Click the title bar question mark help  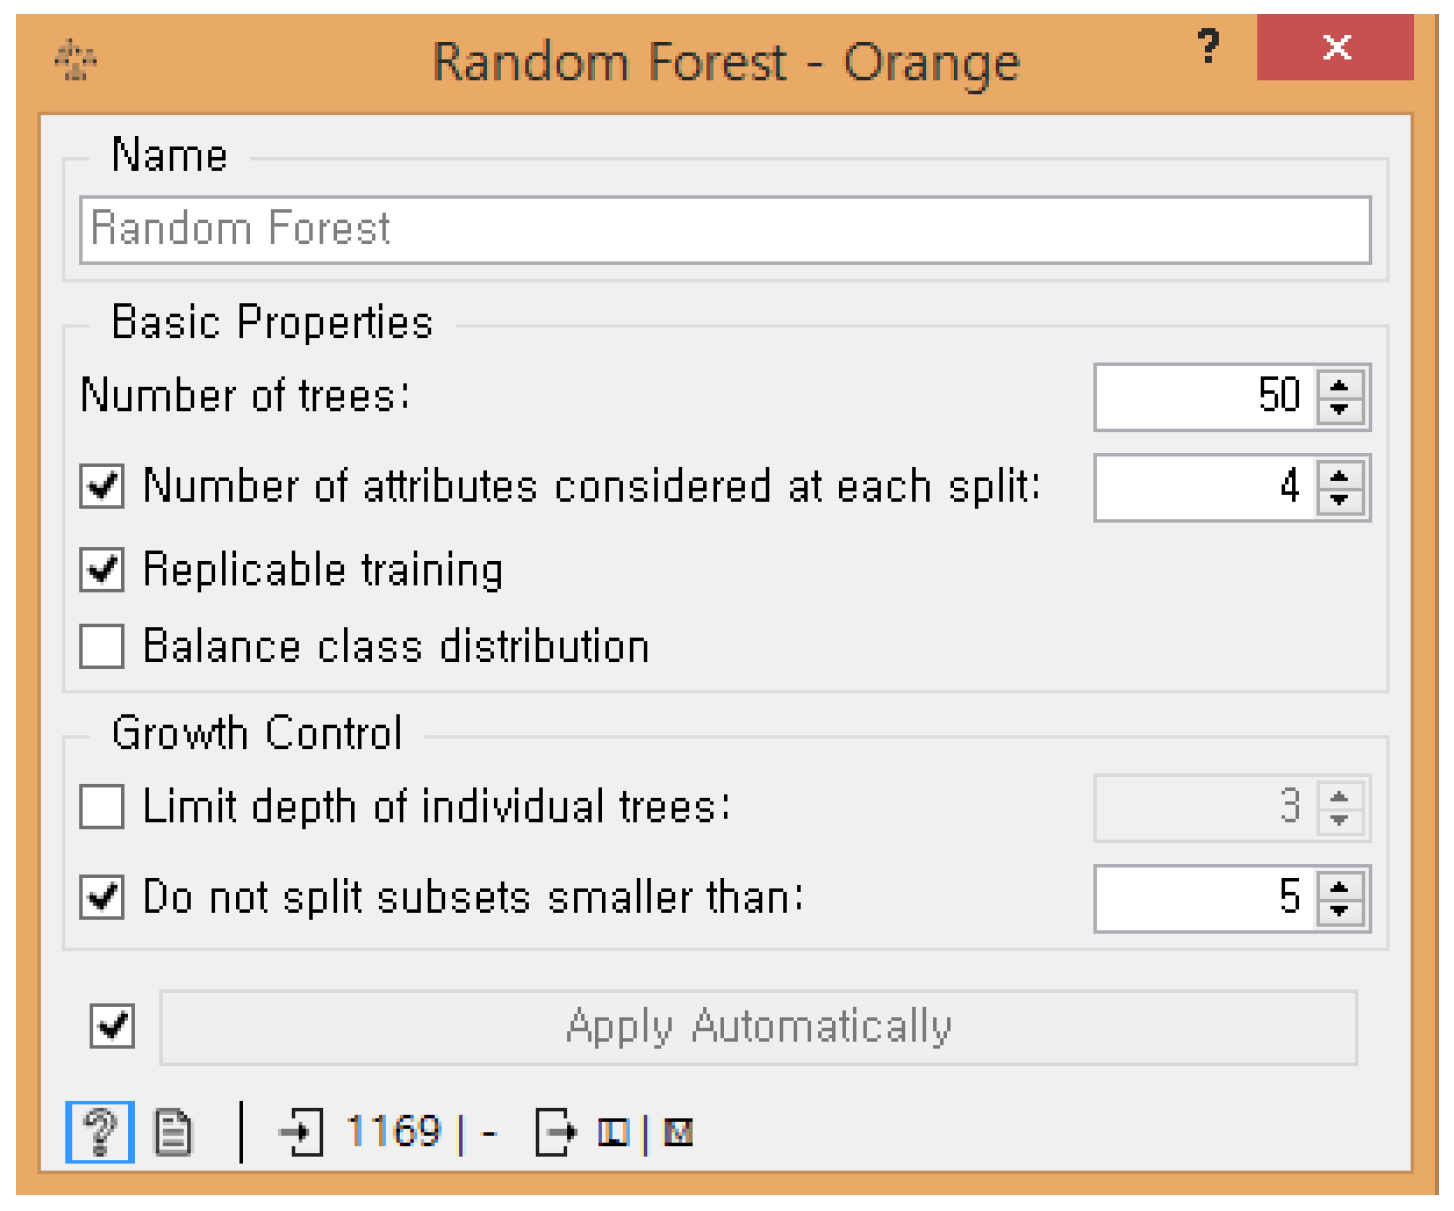(x=1208, y=46)
